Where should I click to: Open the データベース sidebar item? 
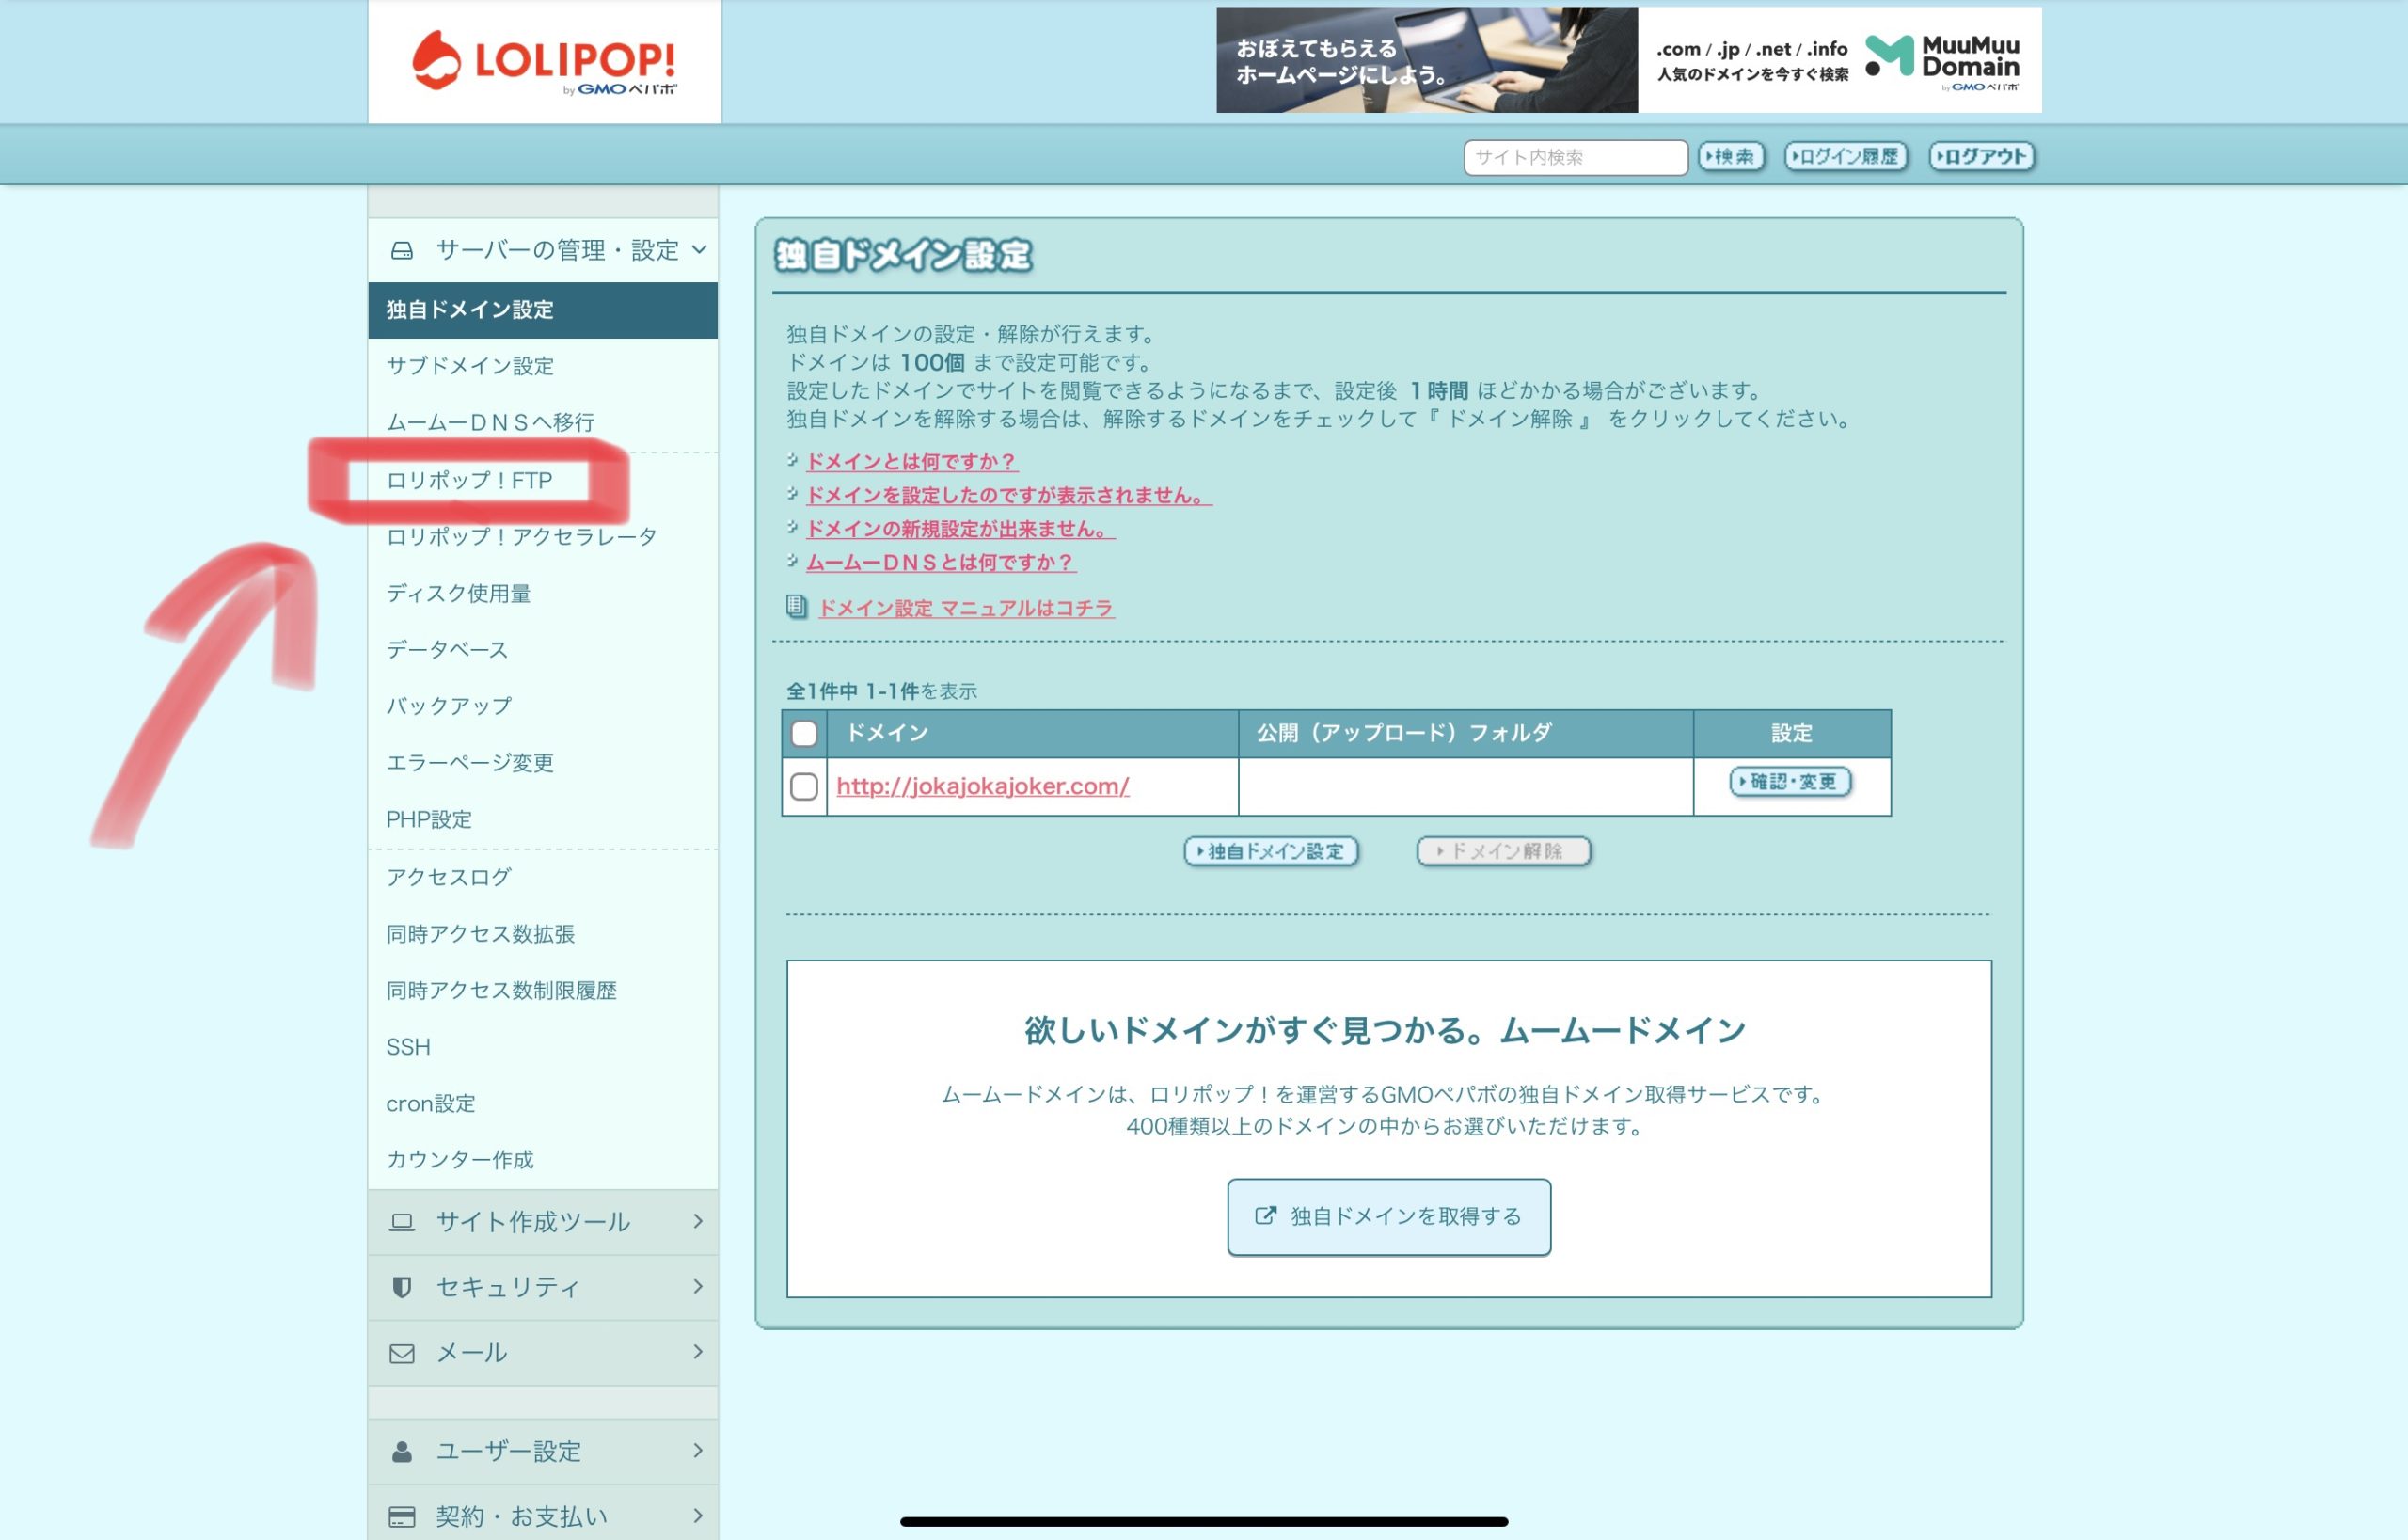[x=447, y=650]
